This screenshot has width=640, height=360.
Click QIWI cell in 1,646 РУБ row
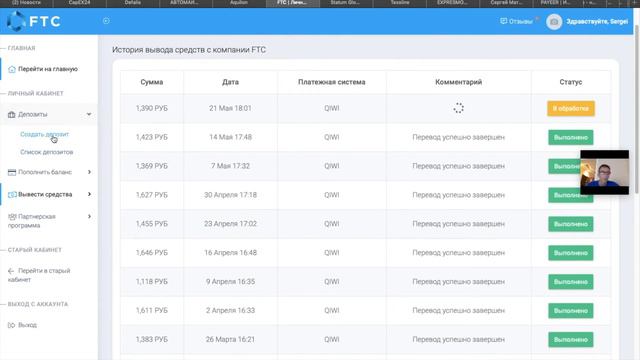331,253
